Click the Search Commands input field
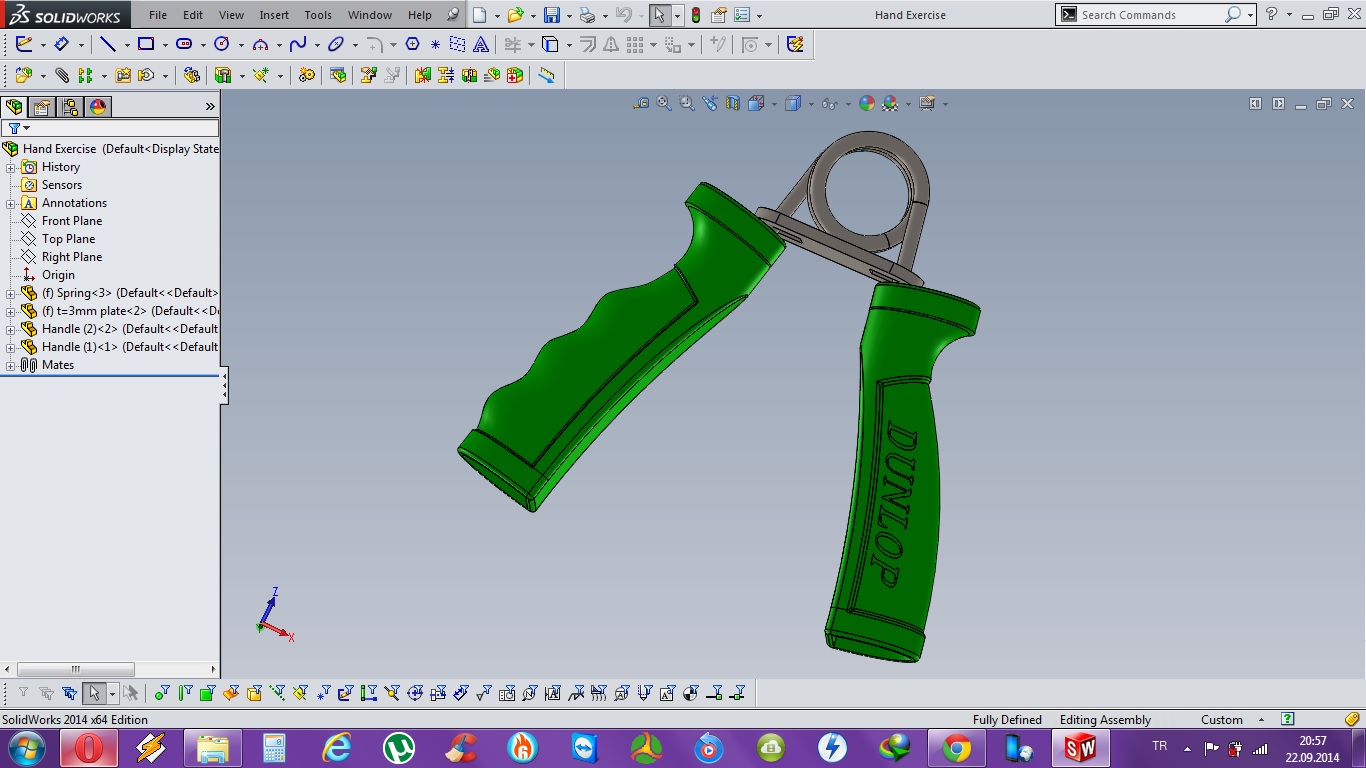 [x=1150, y=15]
